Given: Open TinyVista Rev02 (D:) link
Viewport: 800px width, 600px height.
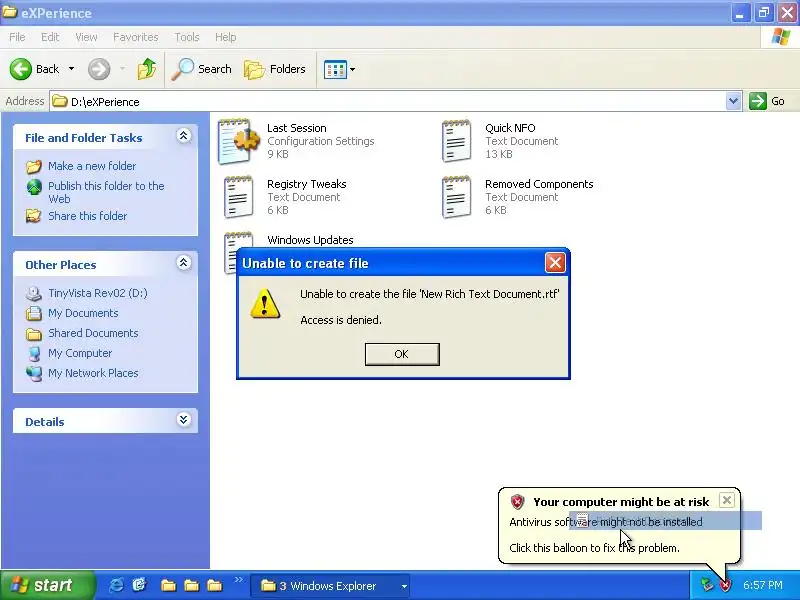Looking at the screenshot, I should 97,293.
